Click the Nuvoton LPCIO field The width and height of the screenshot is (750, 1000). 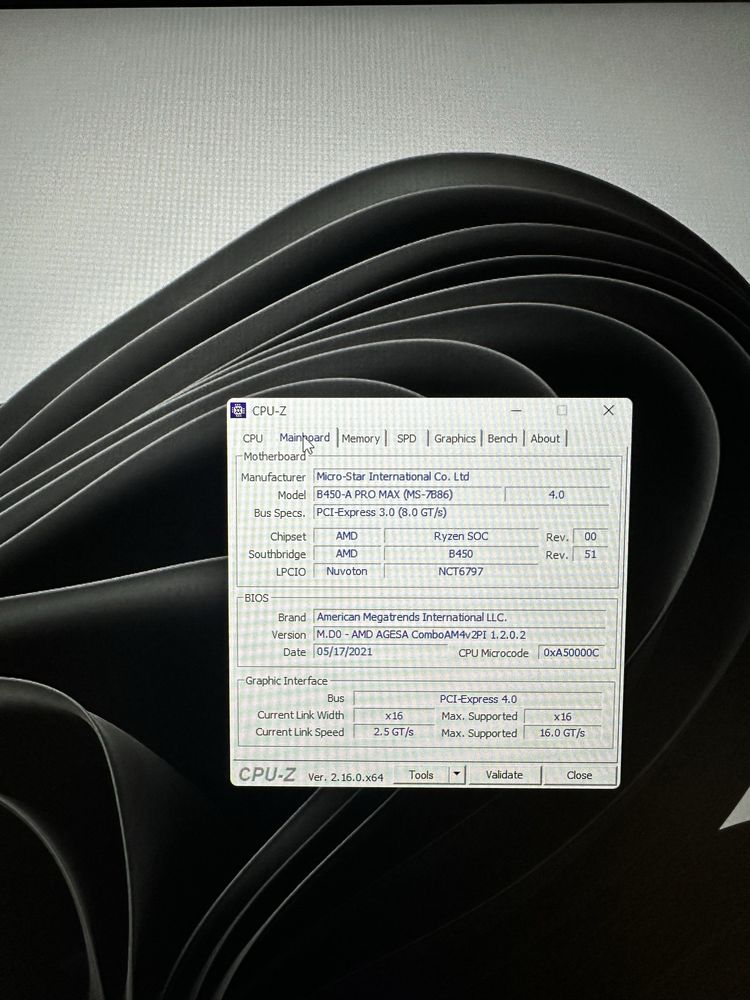coord(347,571)
